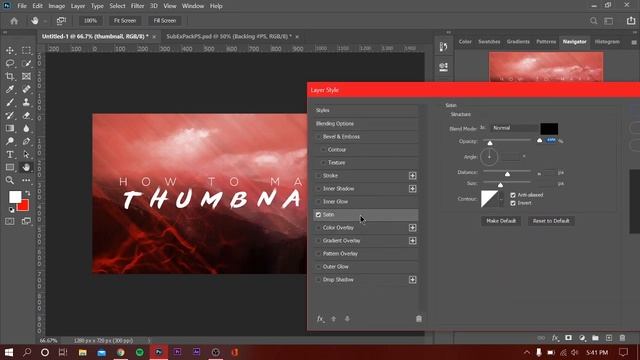Screen dimensions: 640x360
Task: Select the Eyedropper tool
Action: tap(10, 89)
